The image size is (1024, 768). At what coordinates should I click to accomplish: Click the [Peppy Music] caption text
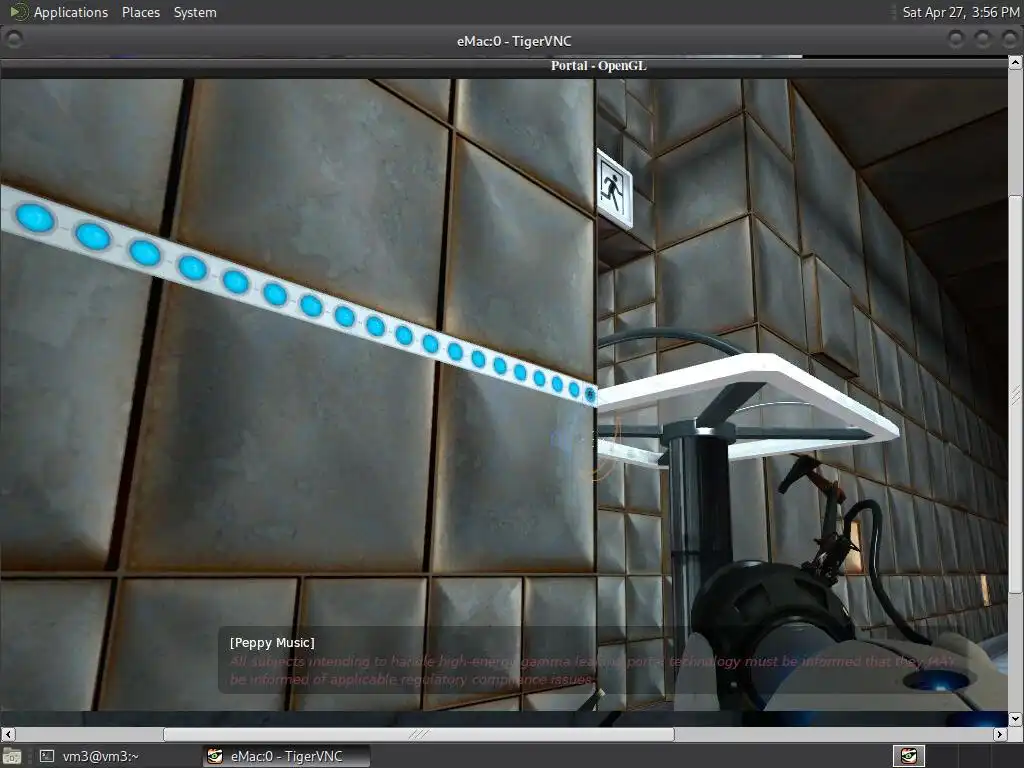pos(272,643)
